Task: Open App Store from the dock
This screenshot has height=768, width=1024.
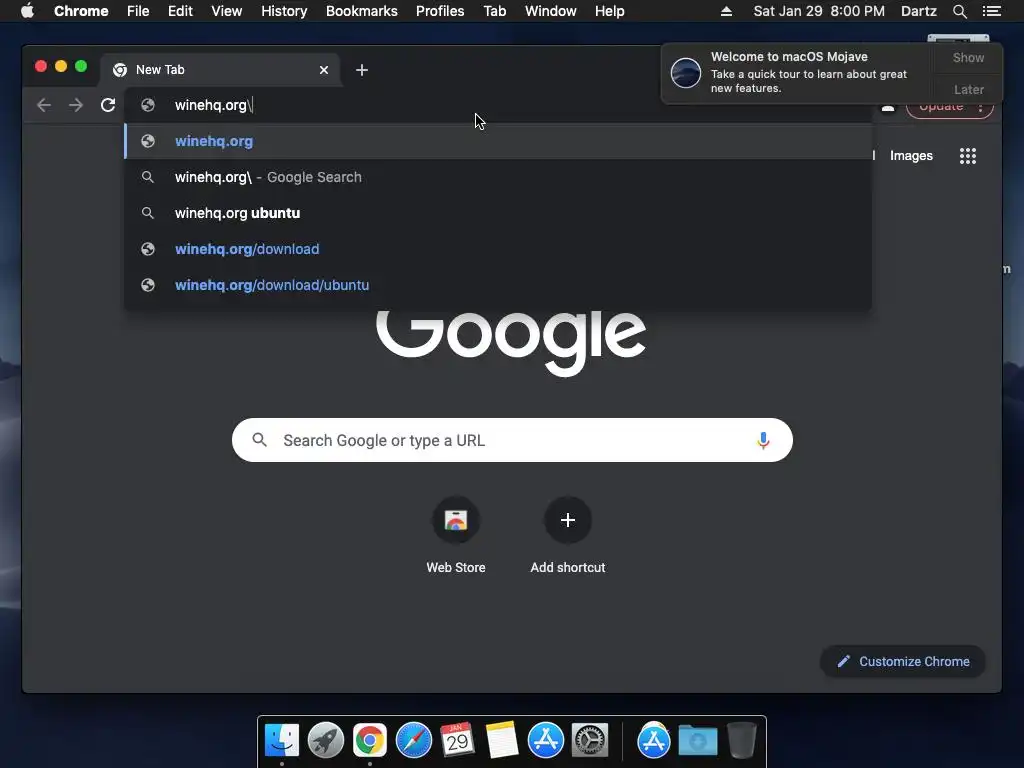Action: point(546,741)
